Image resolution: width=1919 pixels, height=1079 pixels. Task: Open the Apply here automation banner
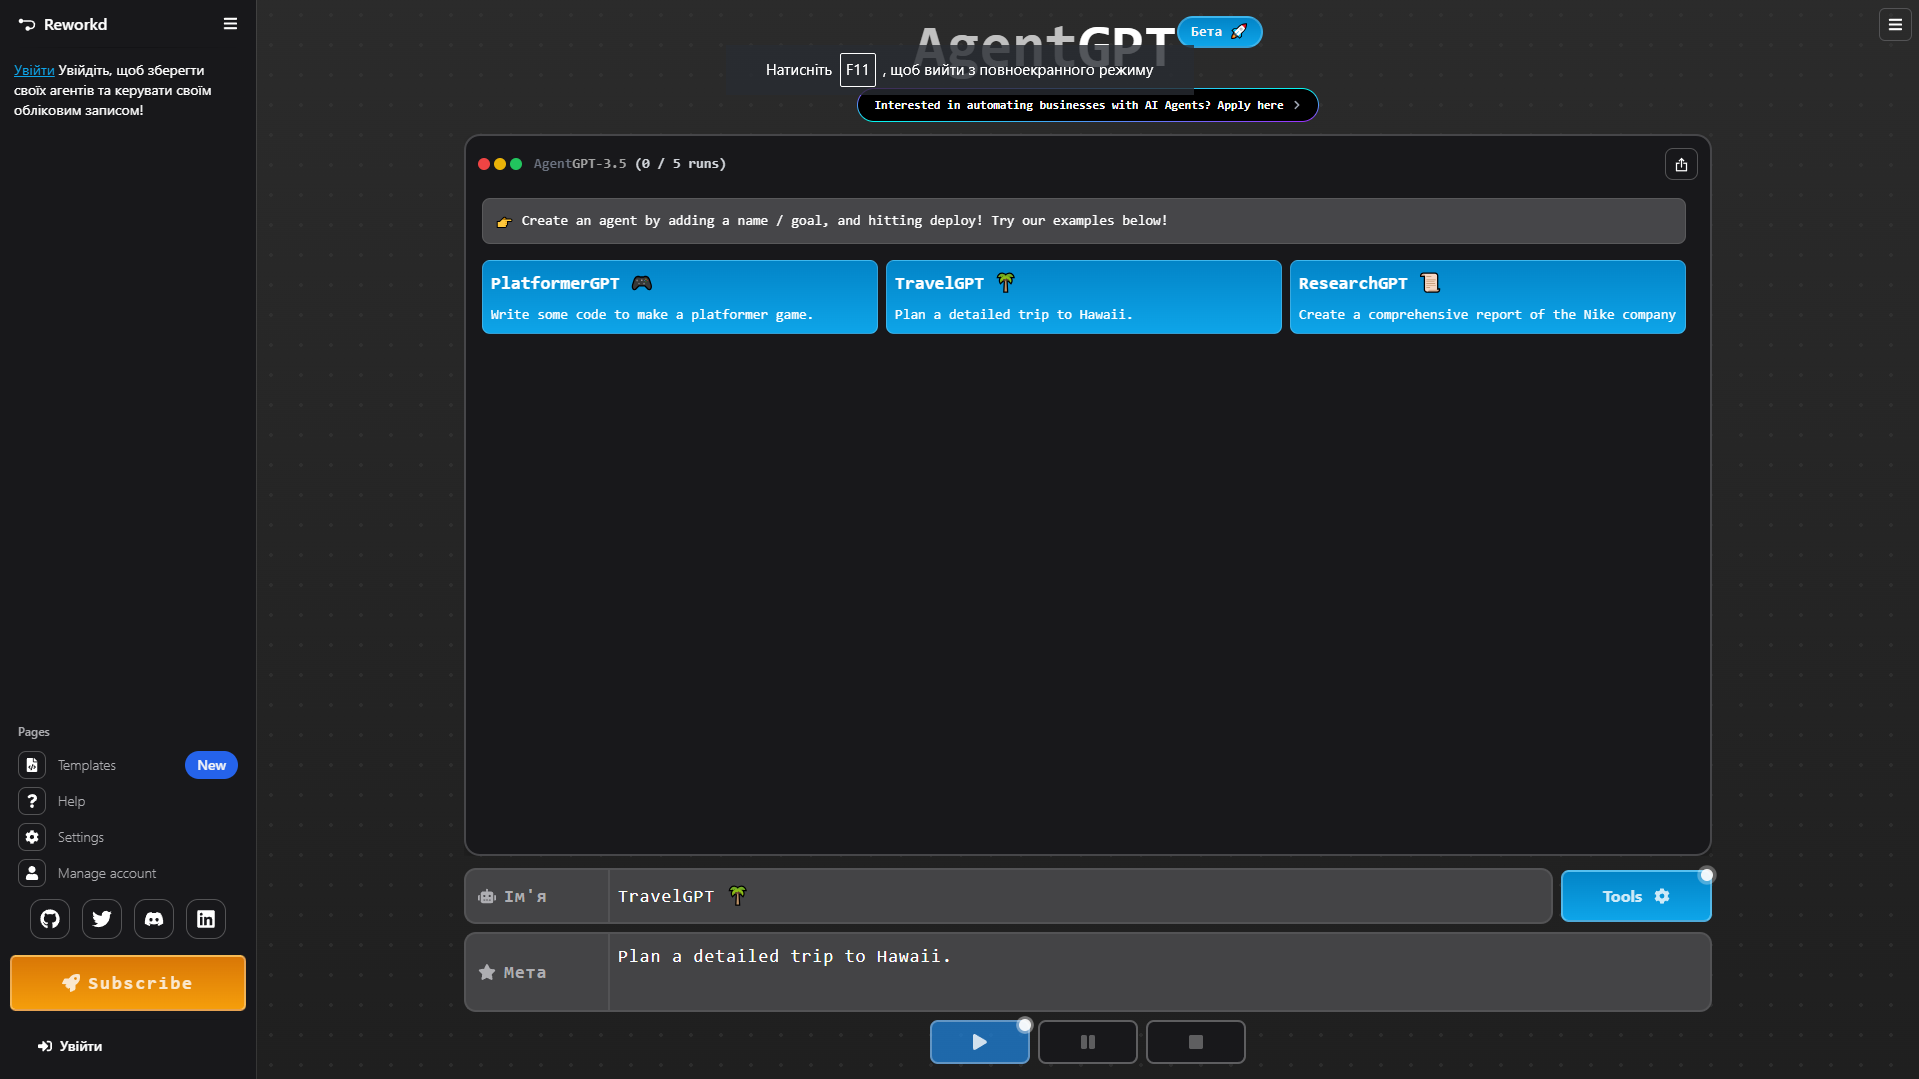click(1088, 105)
